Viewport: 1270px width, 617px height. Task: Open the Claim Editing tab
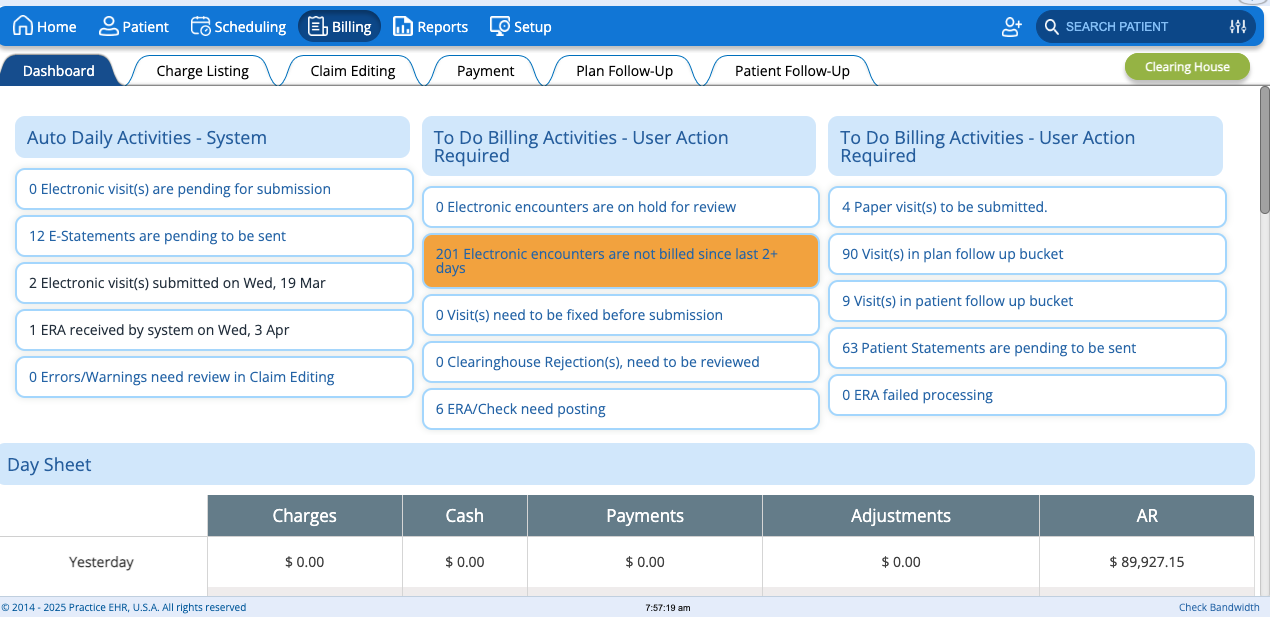[x=353, y=71]
